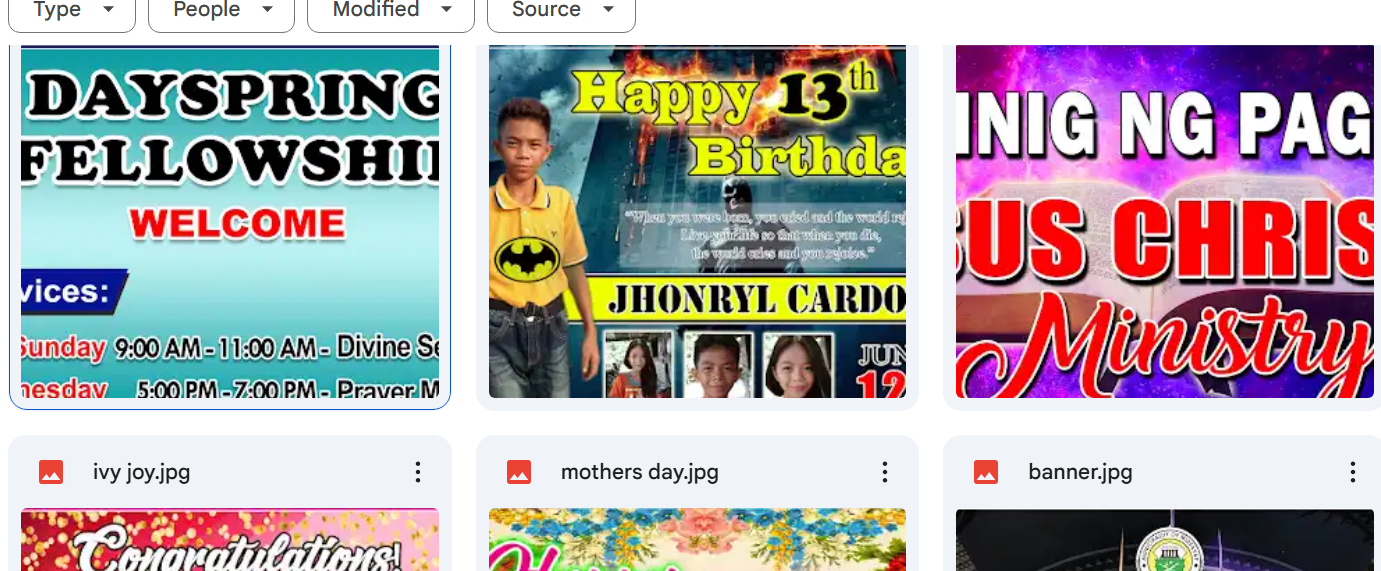
Task: Click image file icon beside mothers day.jpg
Action: pos(519,472)
